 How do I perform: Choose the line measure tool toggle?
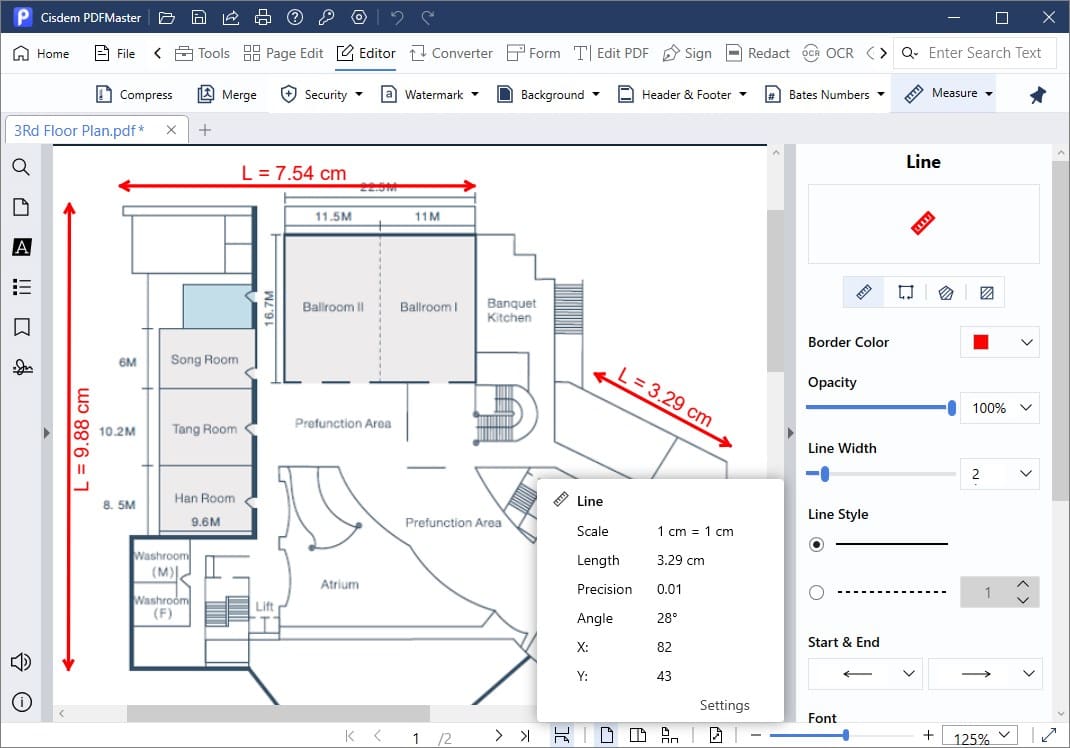point(864,293)
